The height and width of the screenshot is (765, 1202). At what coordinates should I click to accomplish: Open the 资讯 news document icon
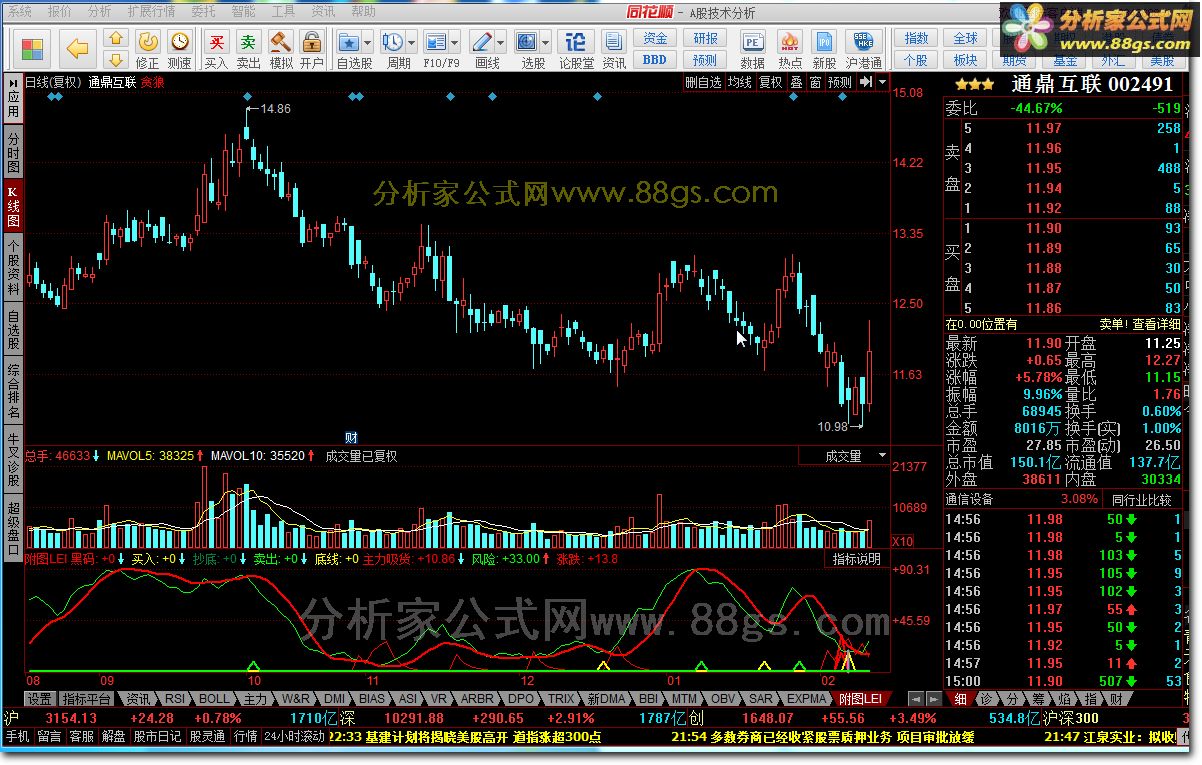tap(614, 48)
